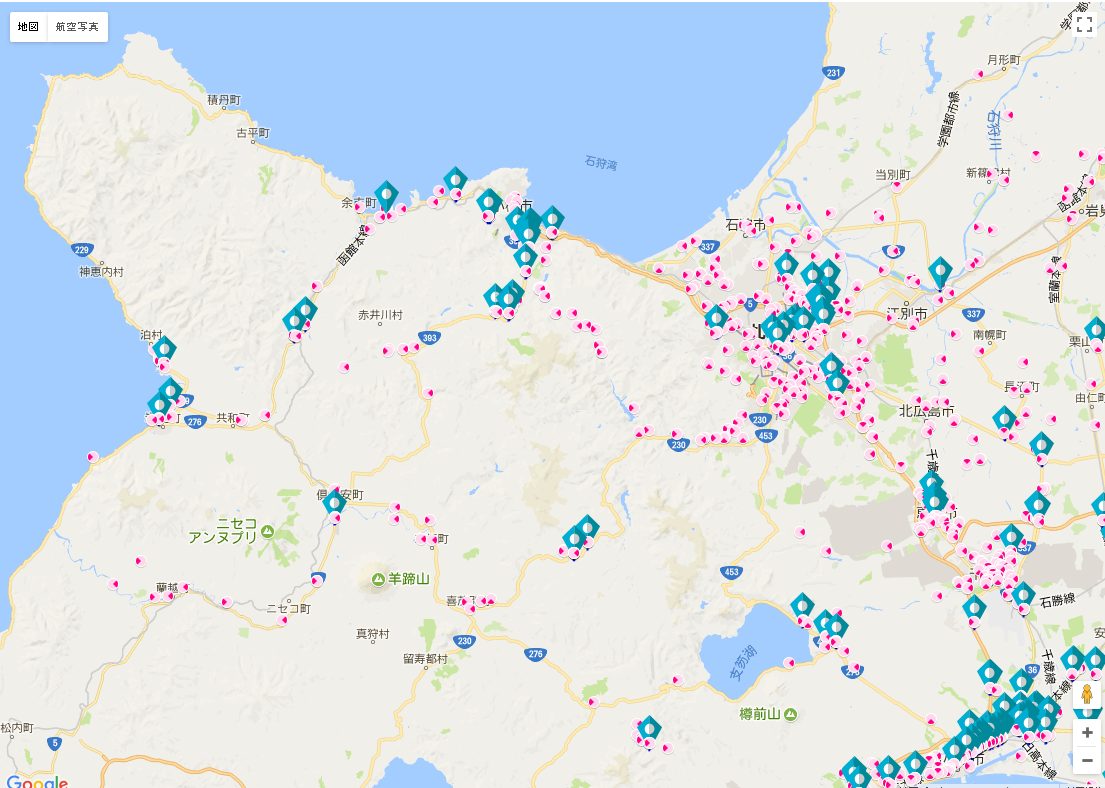Select the pink dot below 当別町 label
This screenshot has height=788, width=1105.
click(x=896, y=187)
